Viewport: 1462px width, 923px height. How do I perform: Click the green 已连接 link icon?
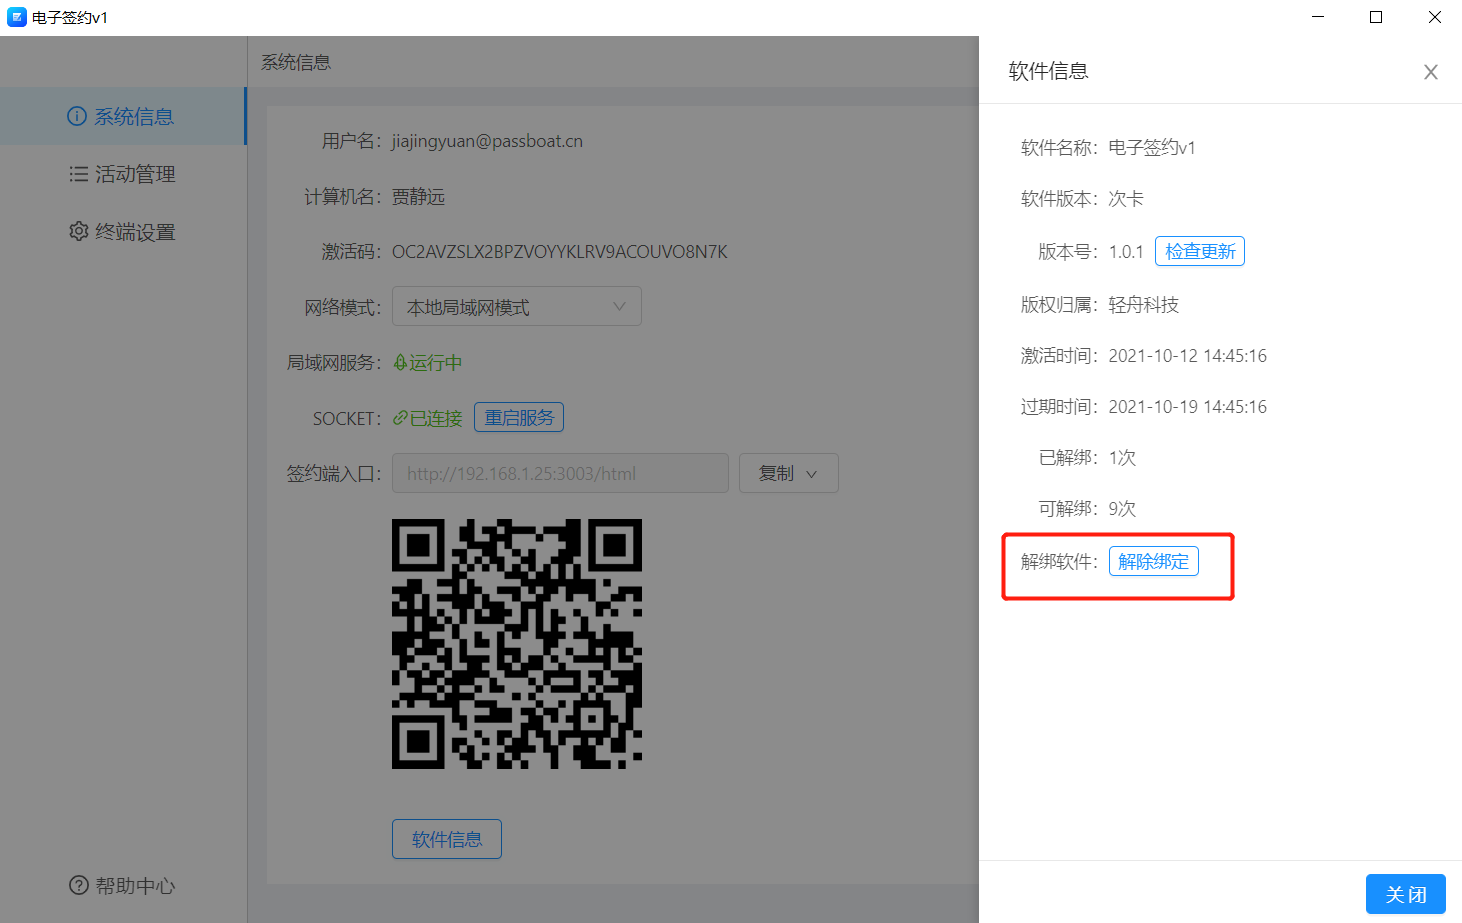(400, 418)
